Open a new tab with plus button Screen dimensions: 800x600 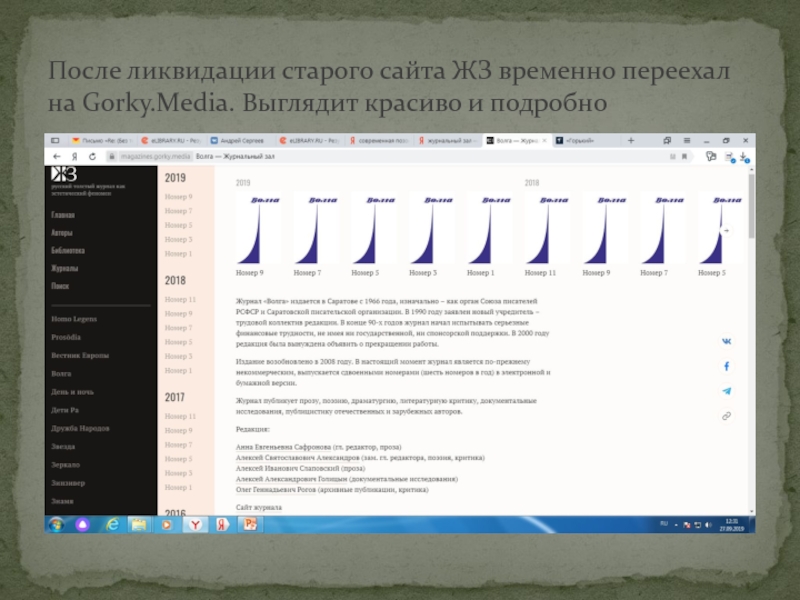click(631, 140)
